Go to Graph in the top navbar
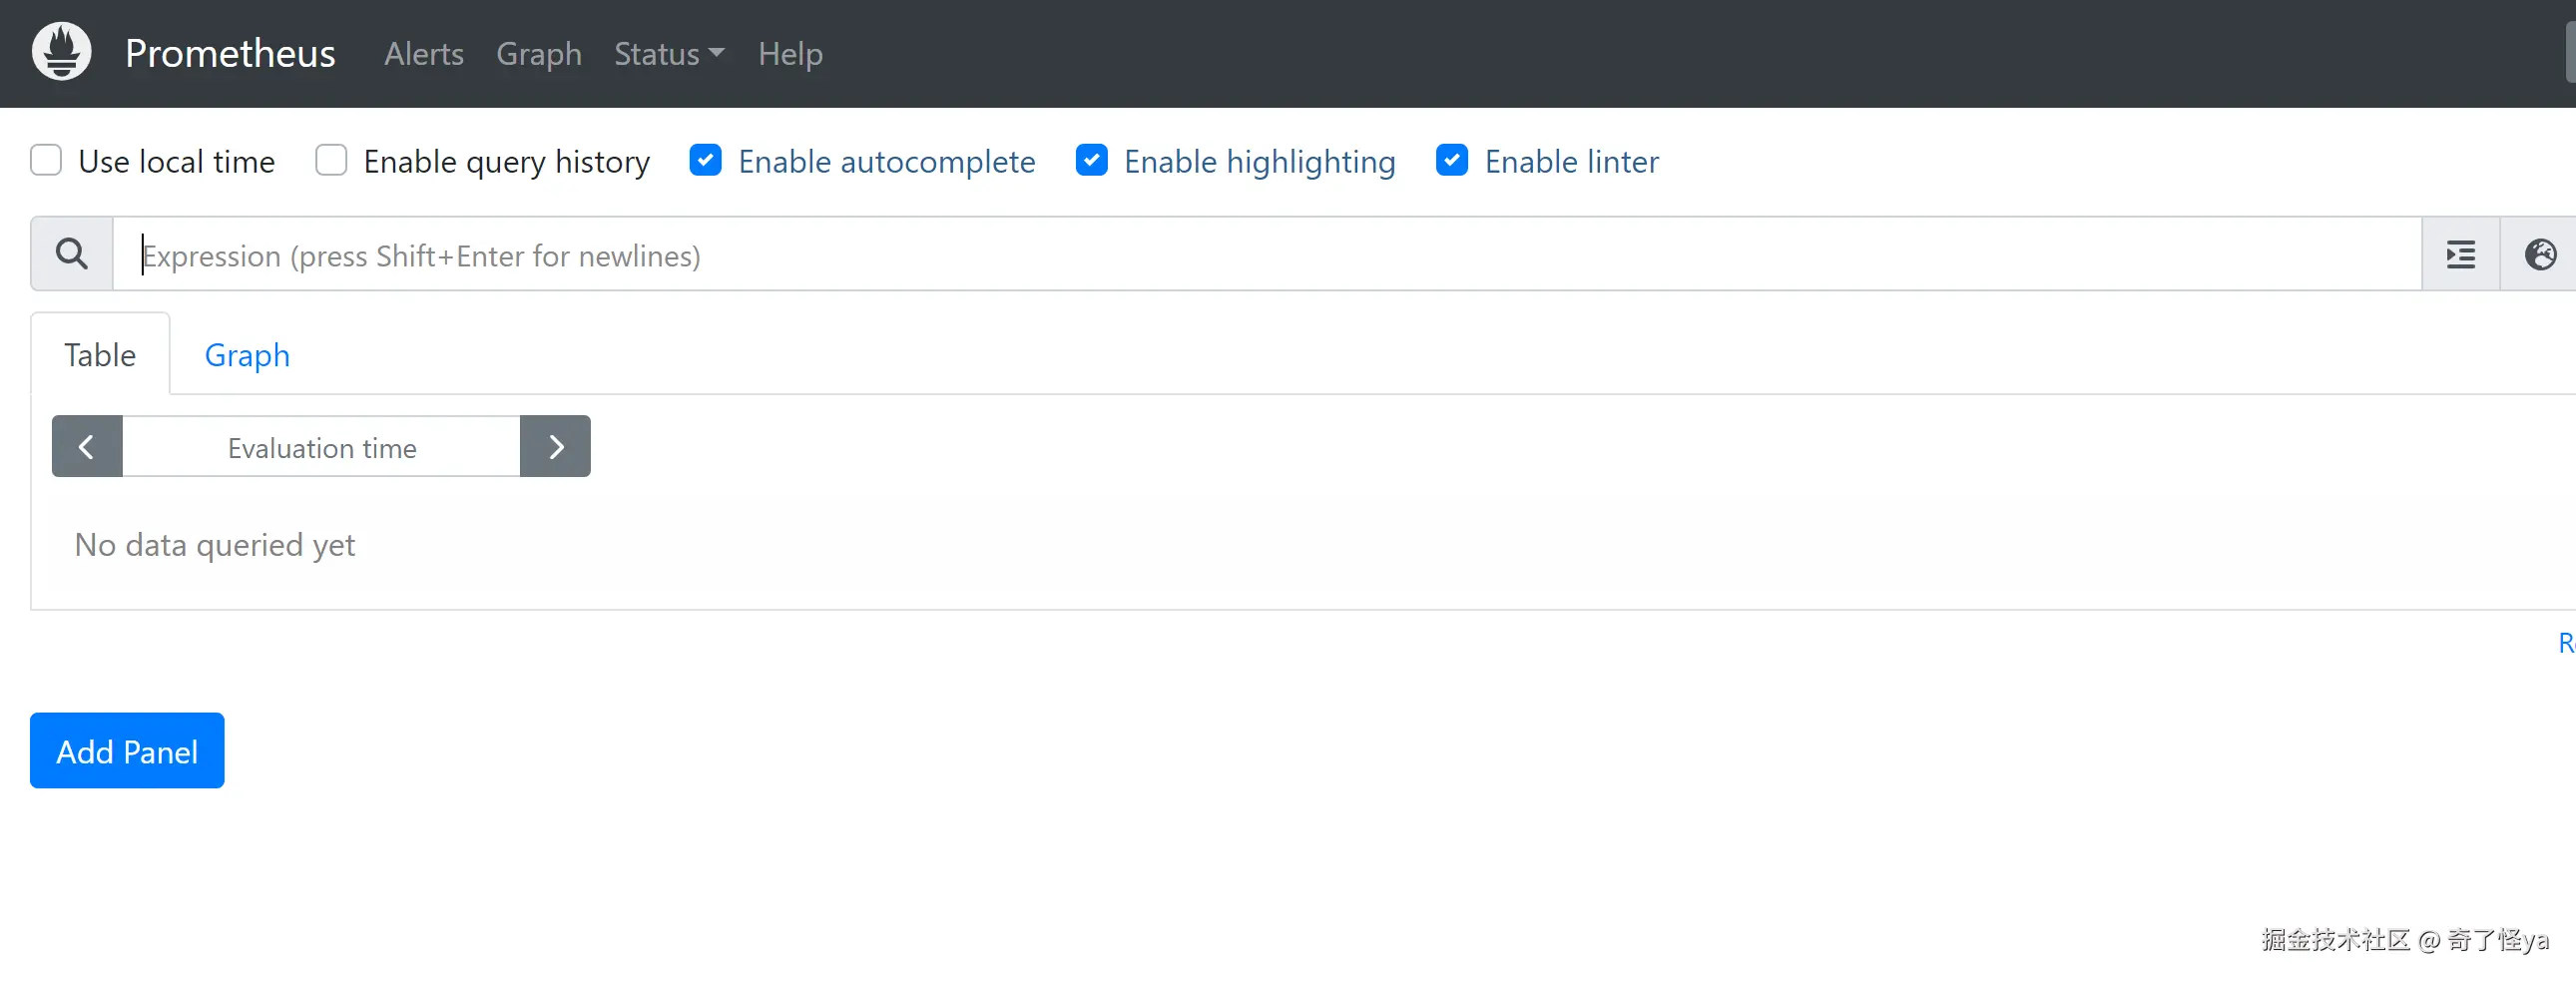 pyautogui.click(x=538, y=54)
